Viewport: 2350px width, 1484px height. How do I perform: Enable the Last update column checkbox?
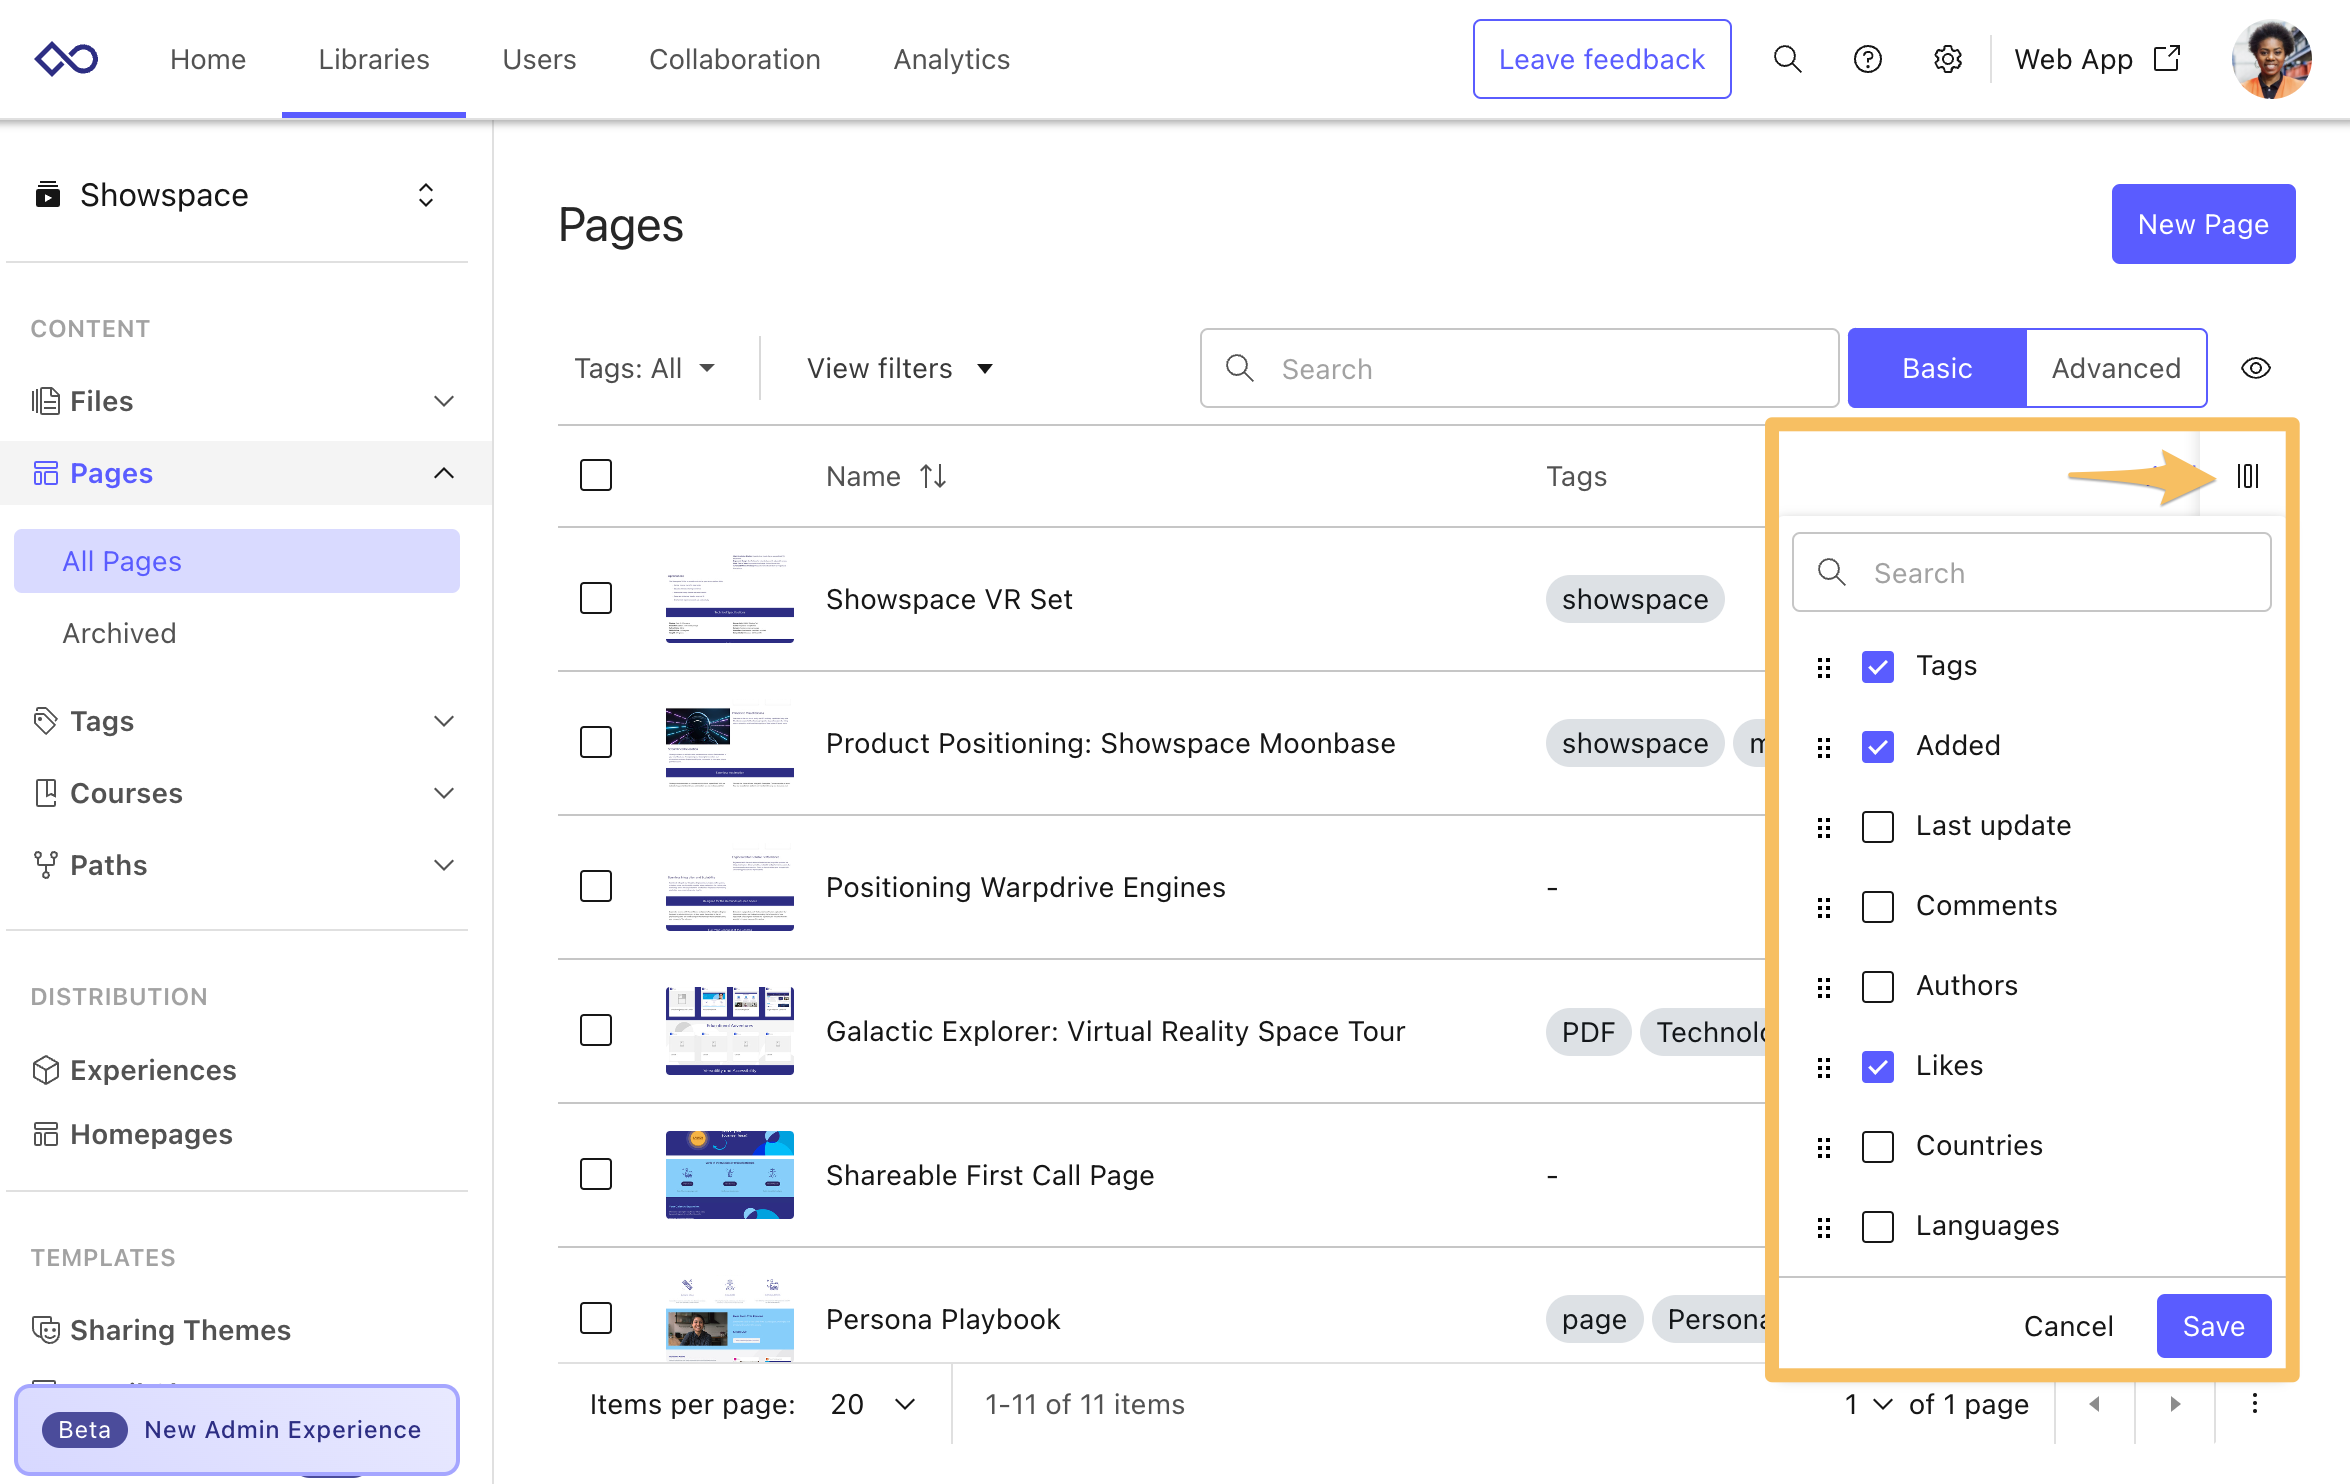tap(1878, 826)
